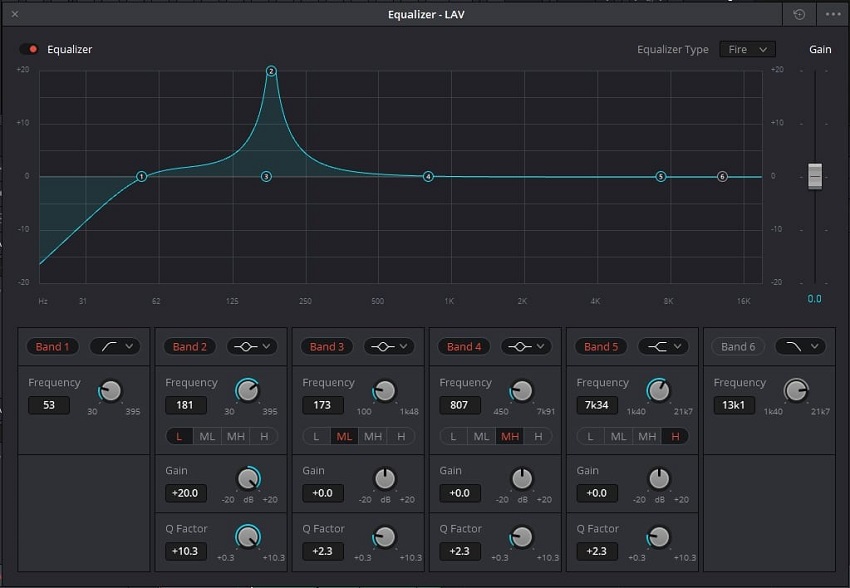Click the Band 1 Frequency knob

point(110,392)
